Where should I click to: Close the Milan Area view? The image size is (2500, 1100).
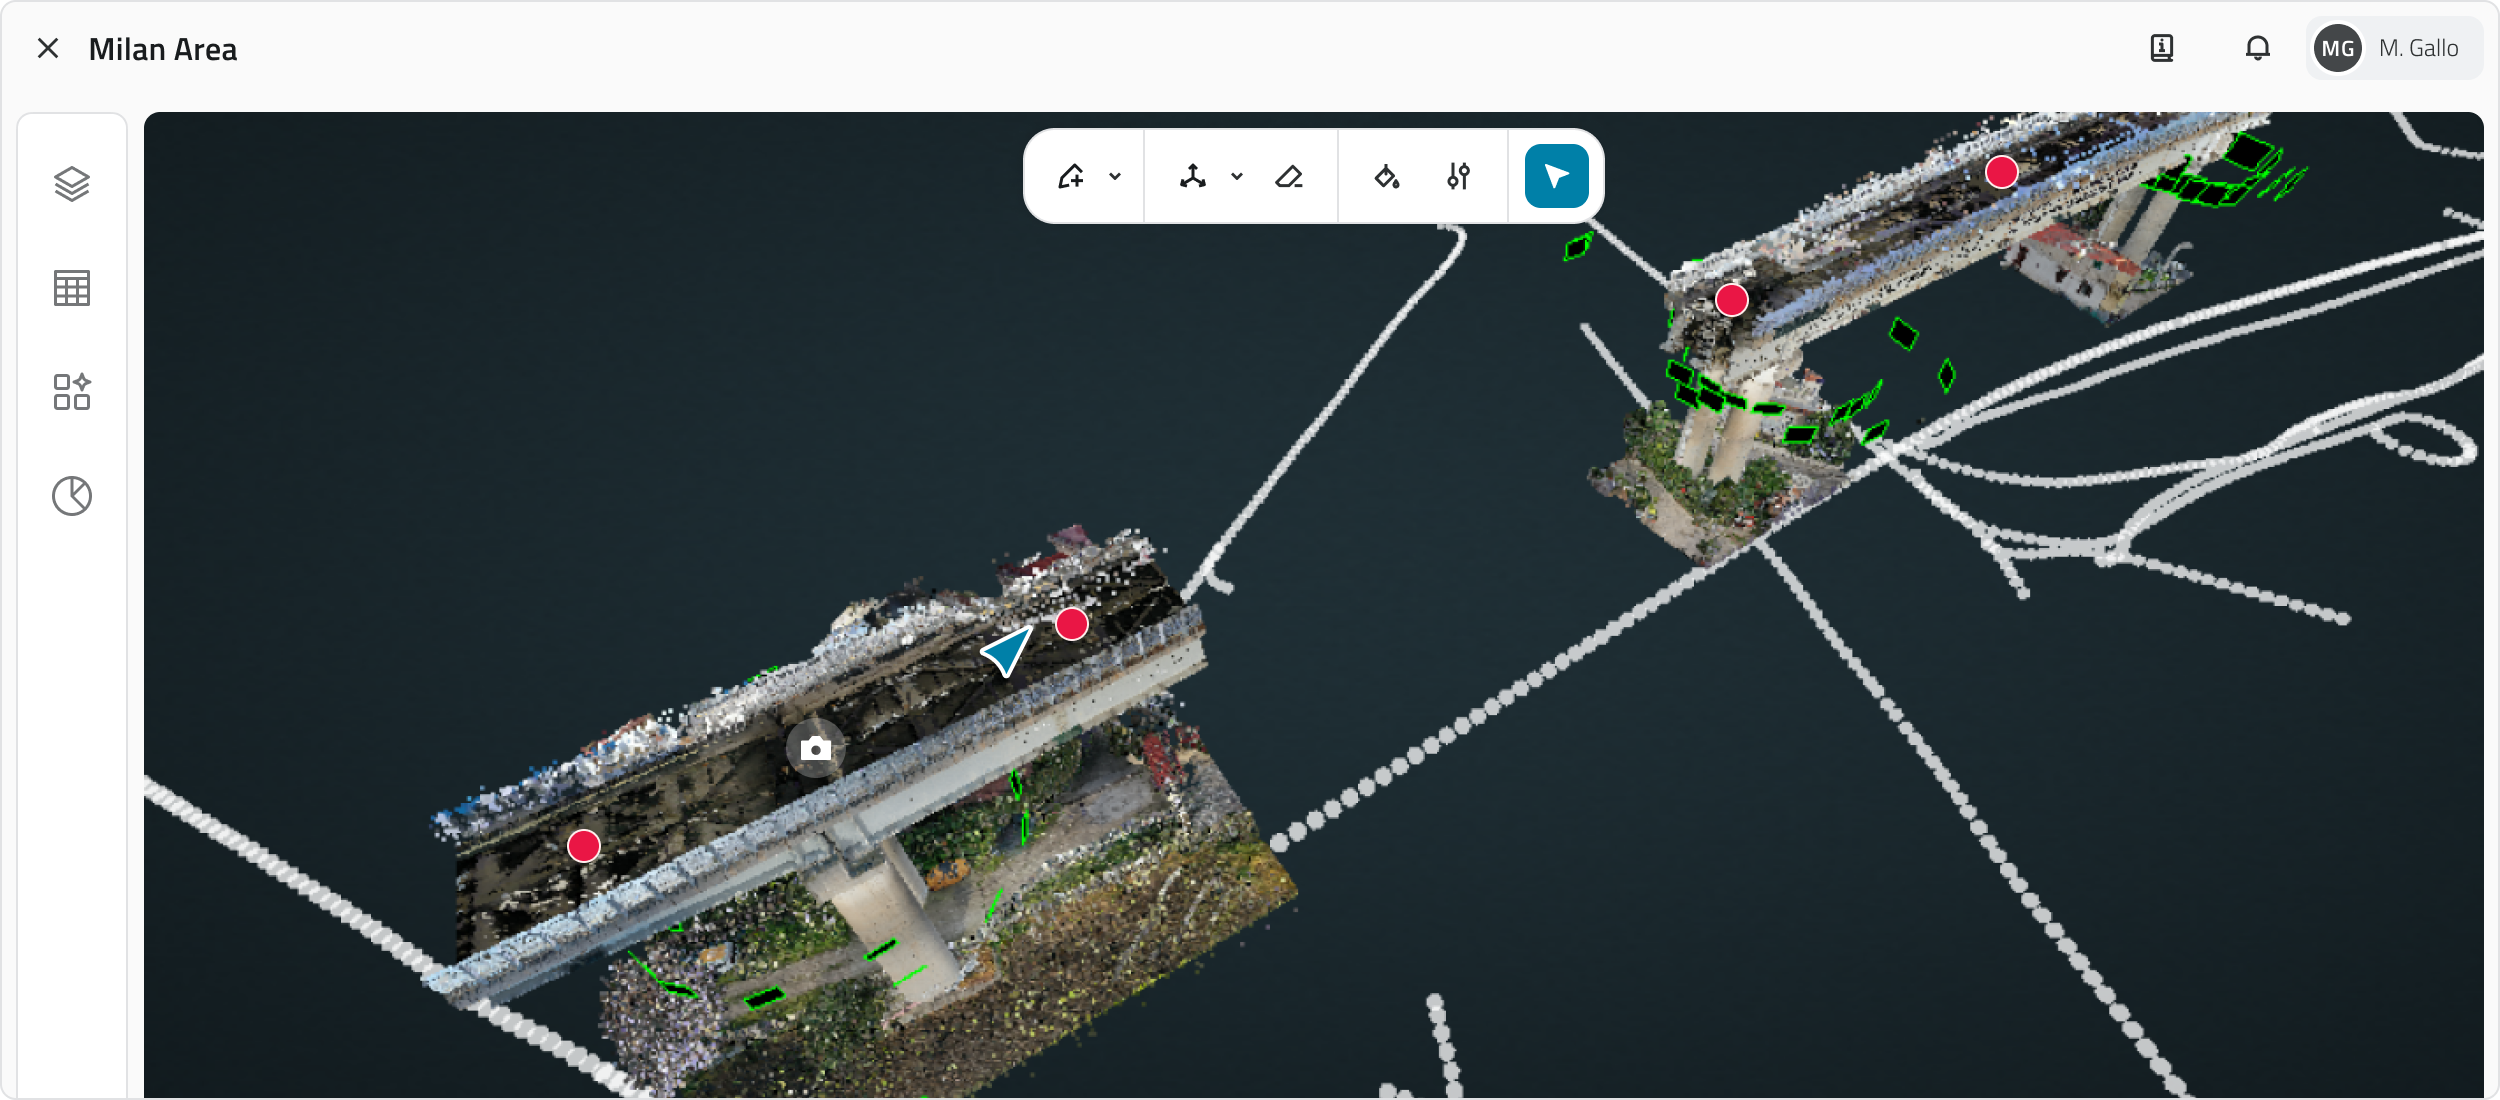click(47, 48)
